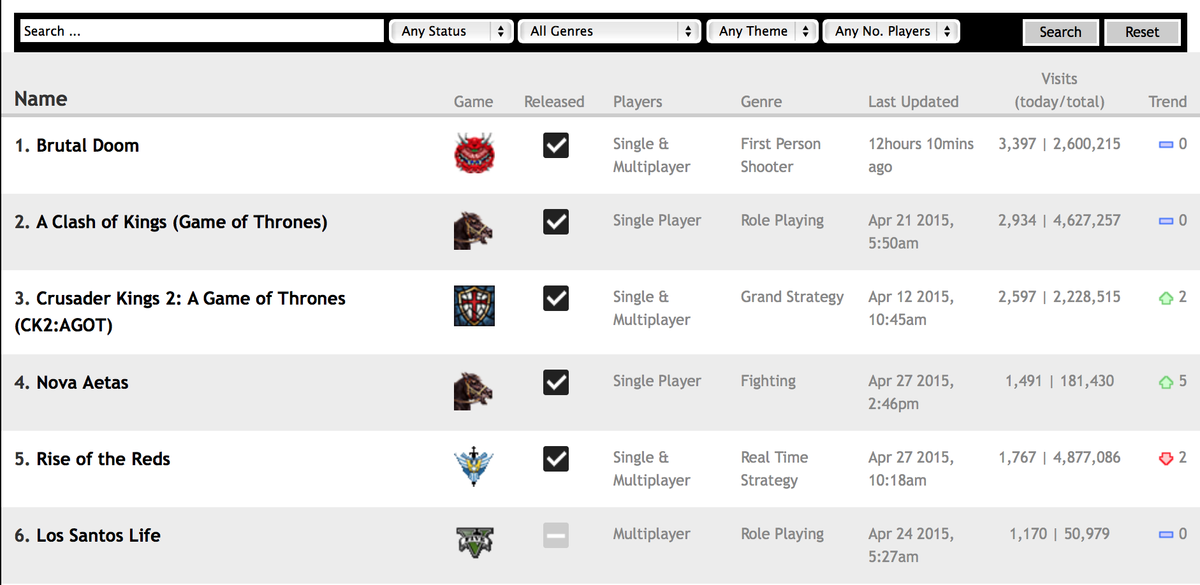This screenshot has height=585, width=1200.
Task: Toggle the Released checkbox for Brutal Doom
Action: (x=556, y=146)
